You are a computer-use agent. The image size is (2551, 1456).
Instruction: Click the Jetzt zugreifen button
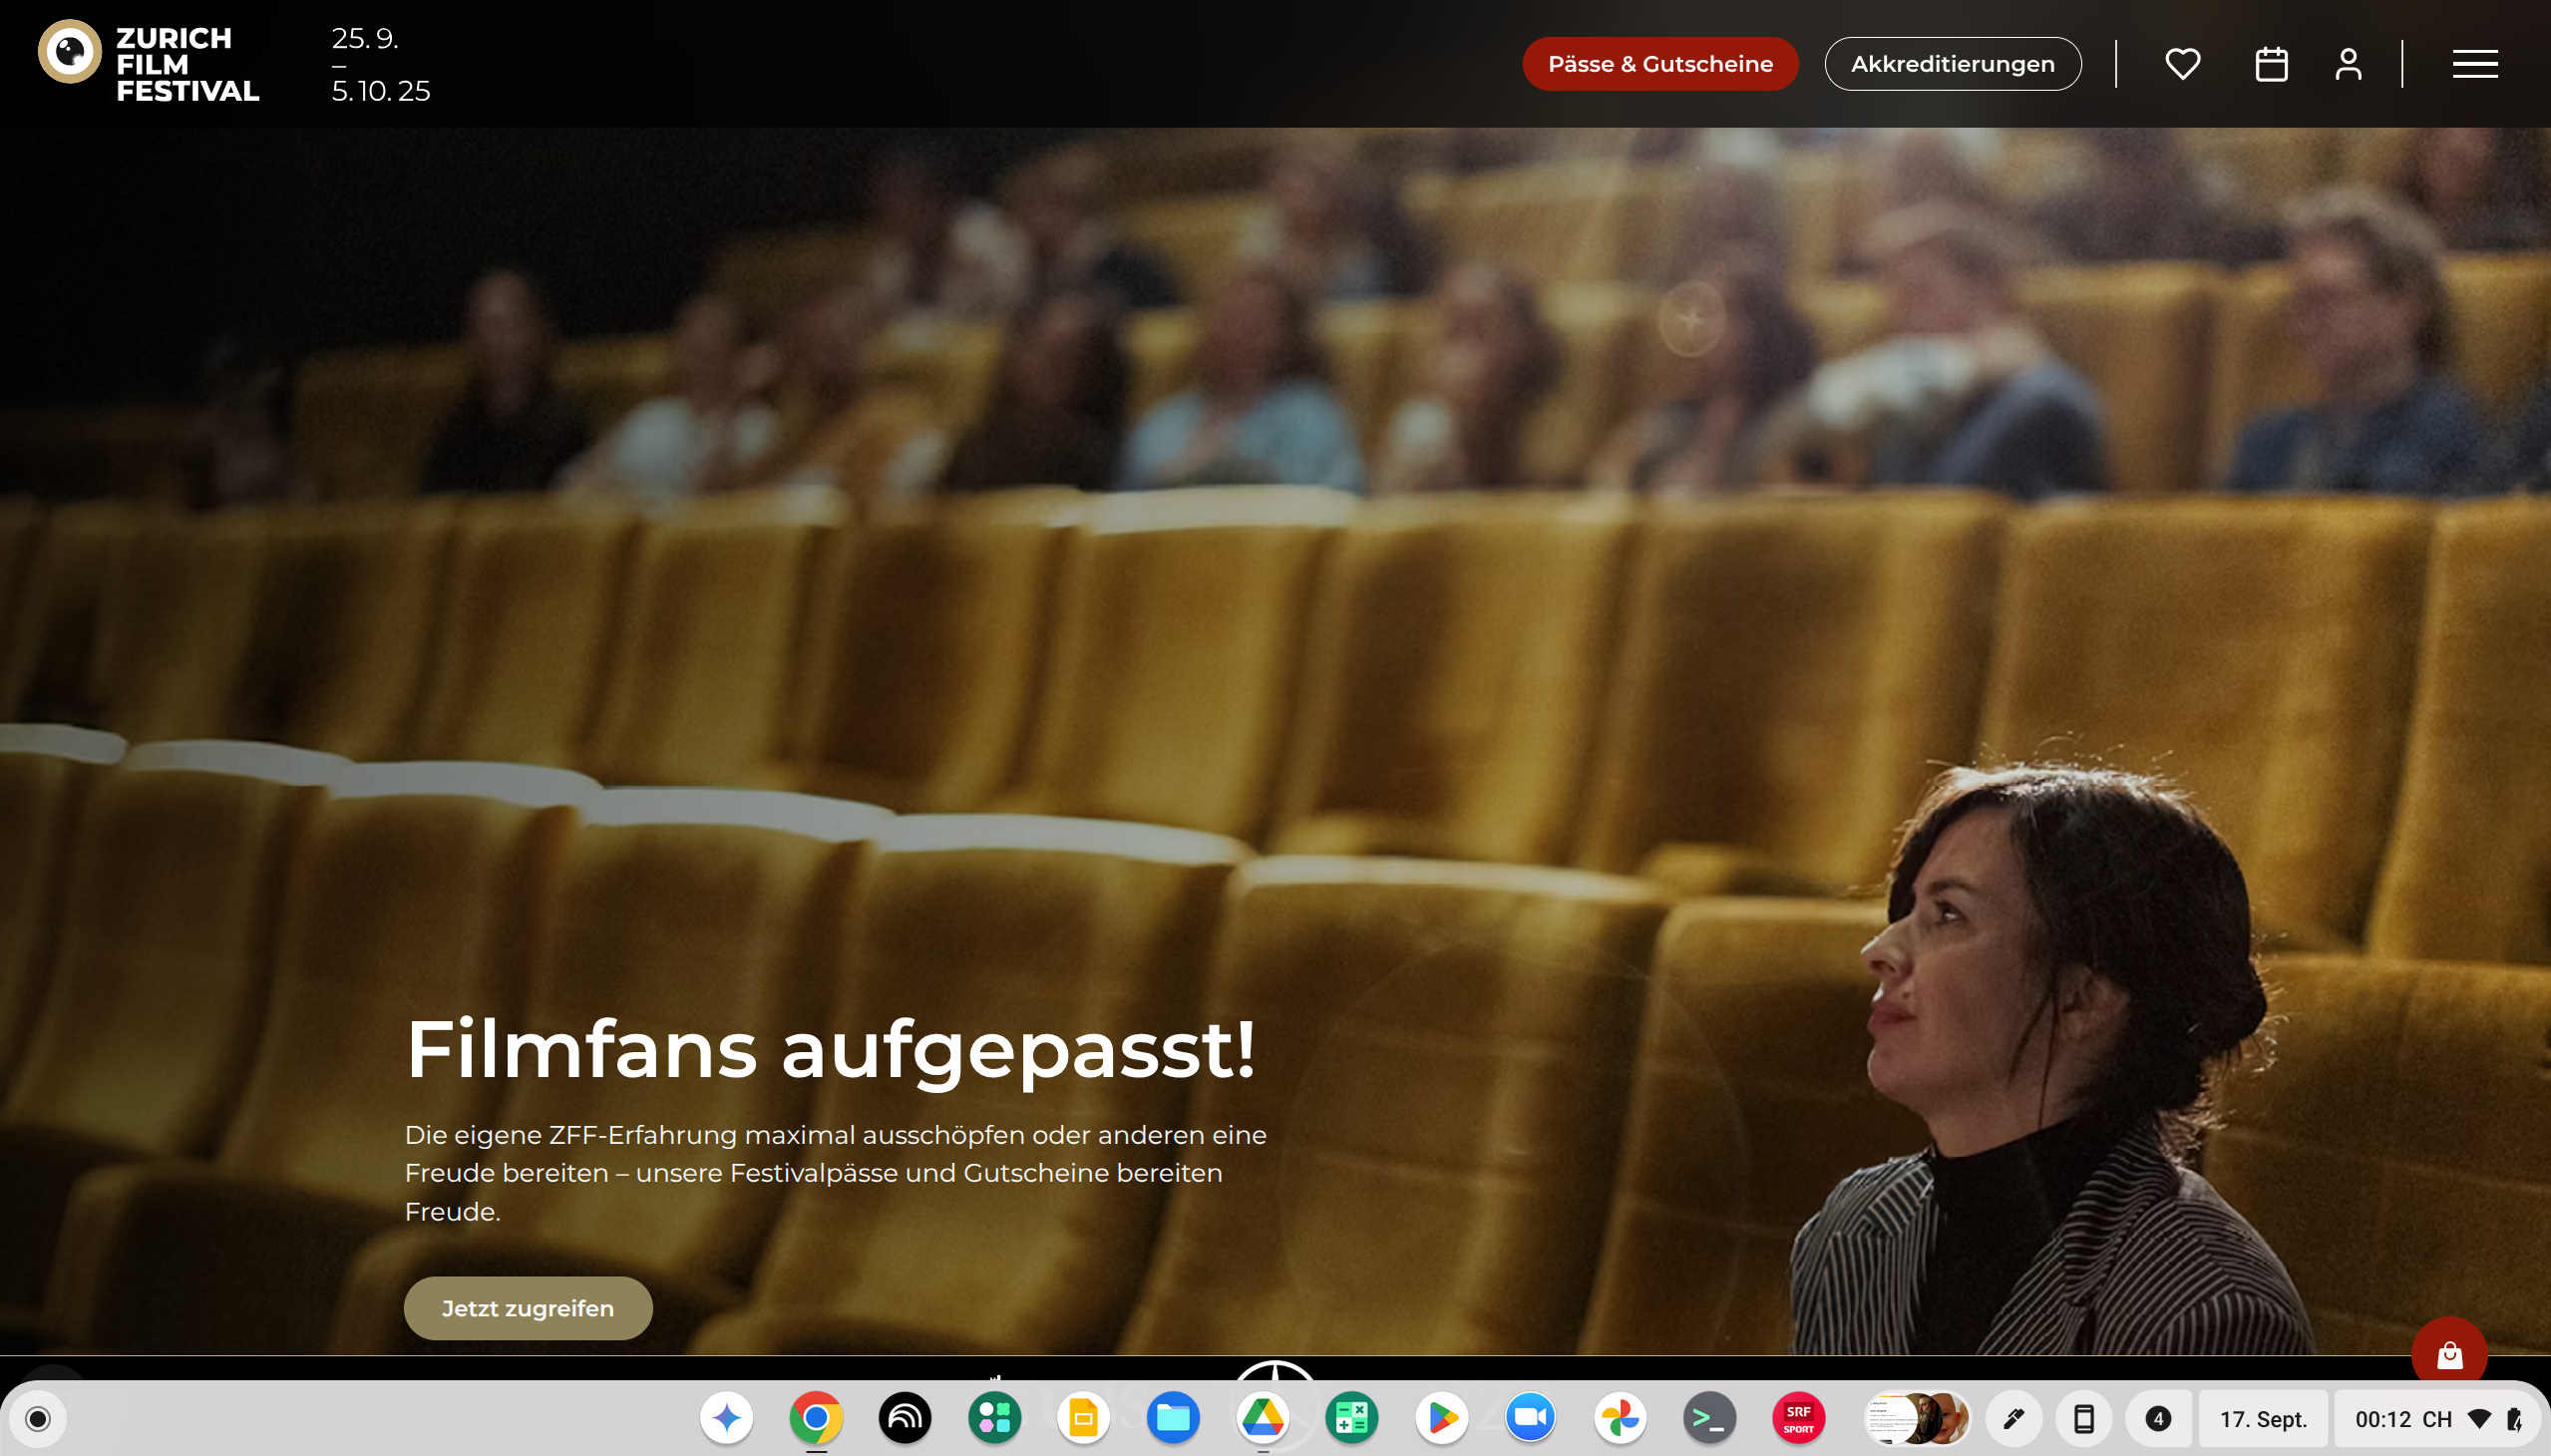[x=528, y=1308]
